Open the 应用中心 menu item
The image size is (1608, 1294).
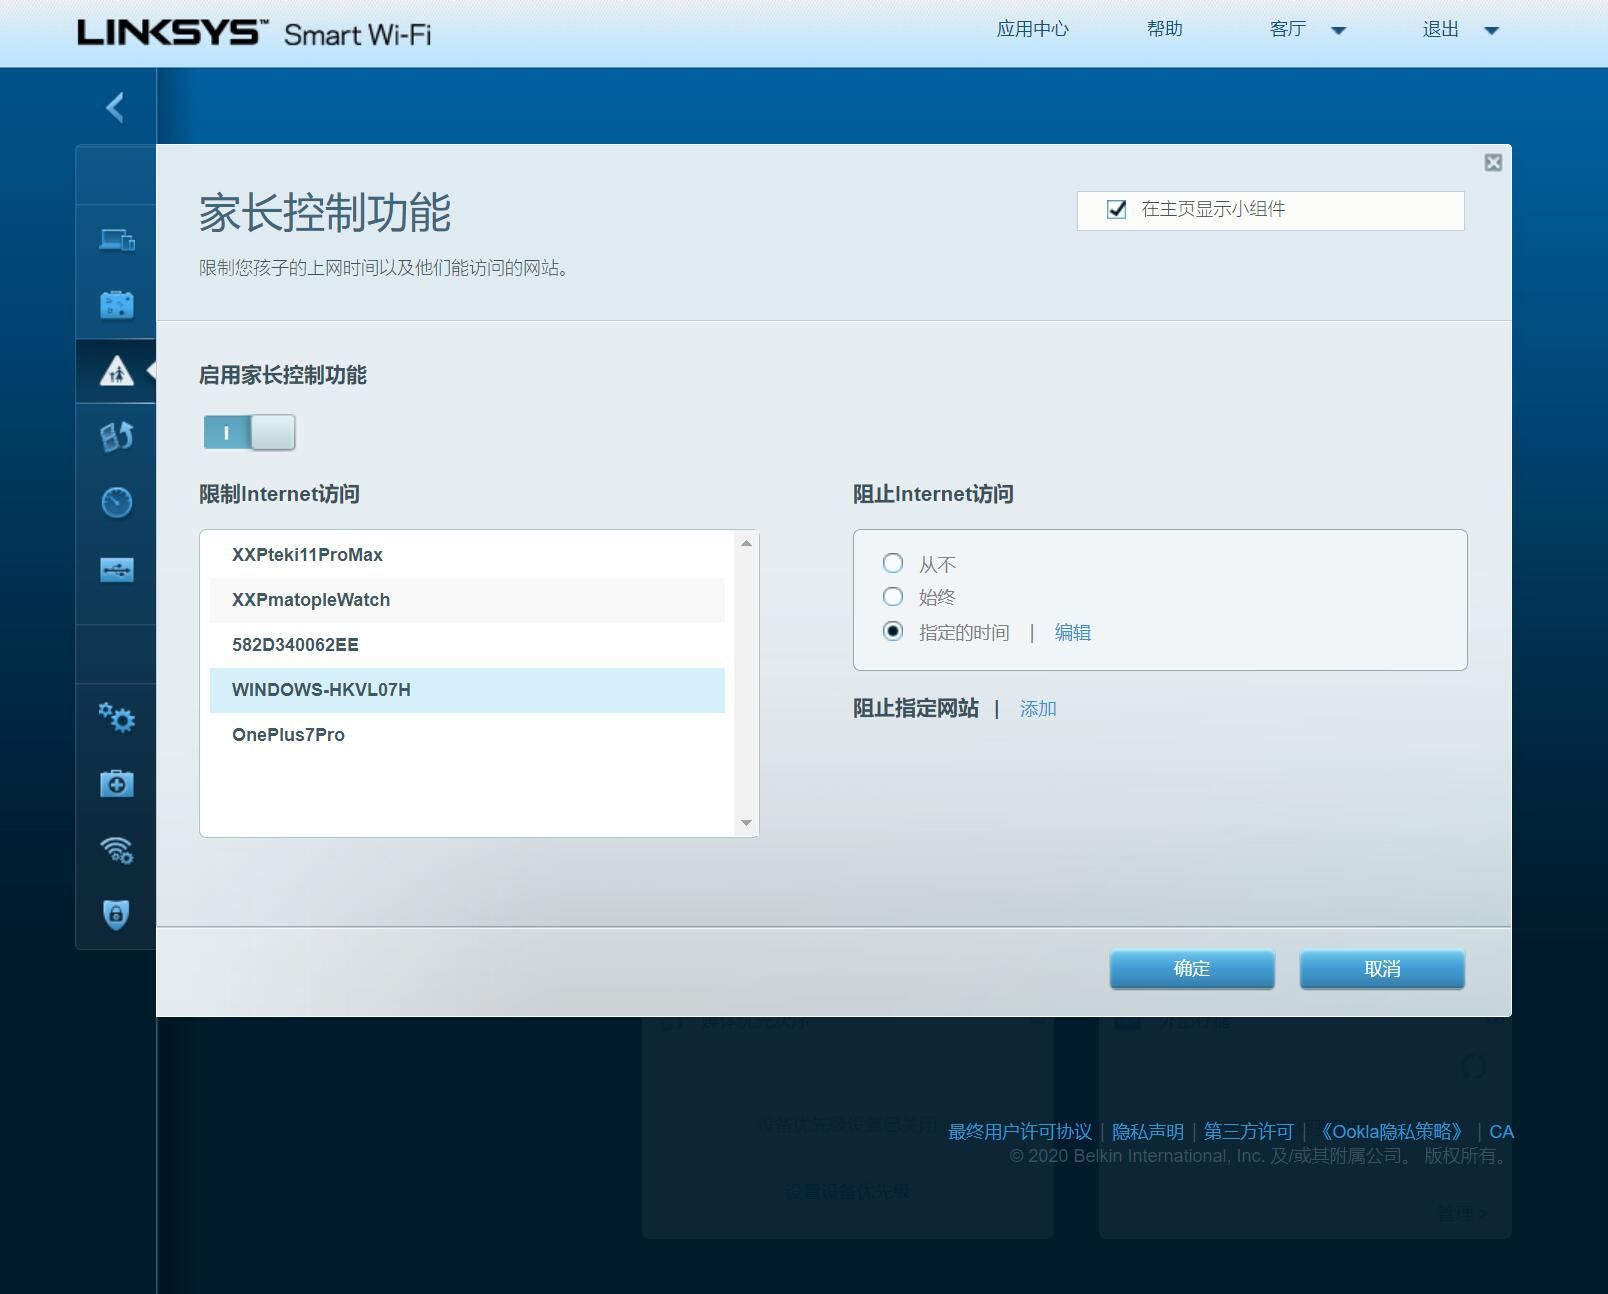(1032, 29)
